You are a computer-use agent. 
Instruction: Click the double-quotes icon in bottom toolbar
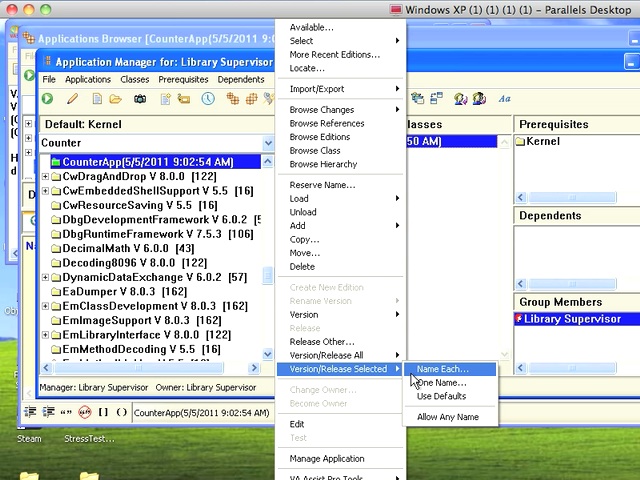(66, 412)
